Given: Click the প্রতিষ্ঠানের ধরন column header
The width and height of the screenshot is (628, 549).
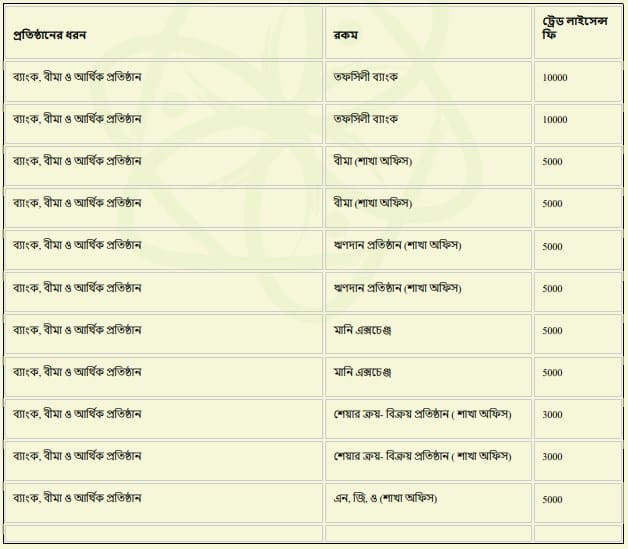Looking at the screenshot, I should coord(50,35).
